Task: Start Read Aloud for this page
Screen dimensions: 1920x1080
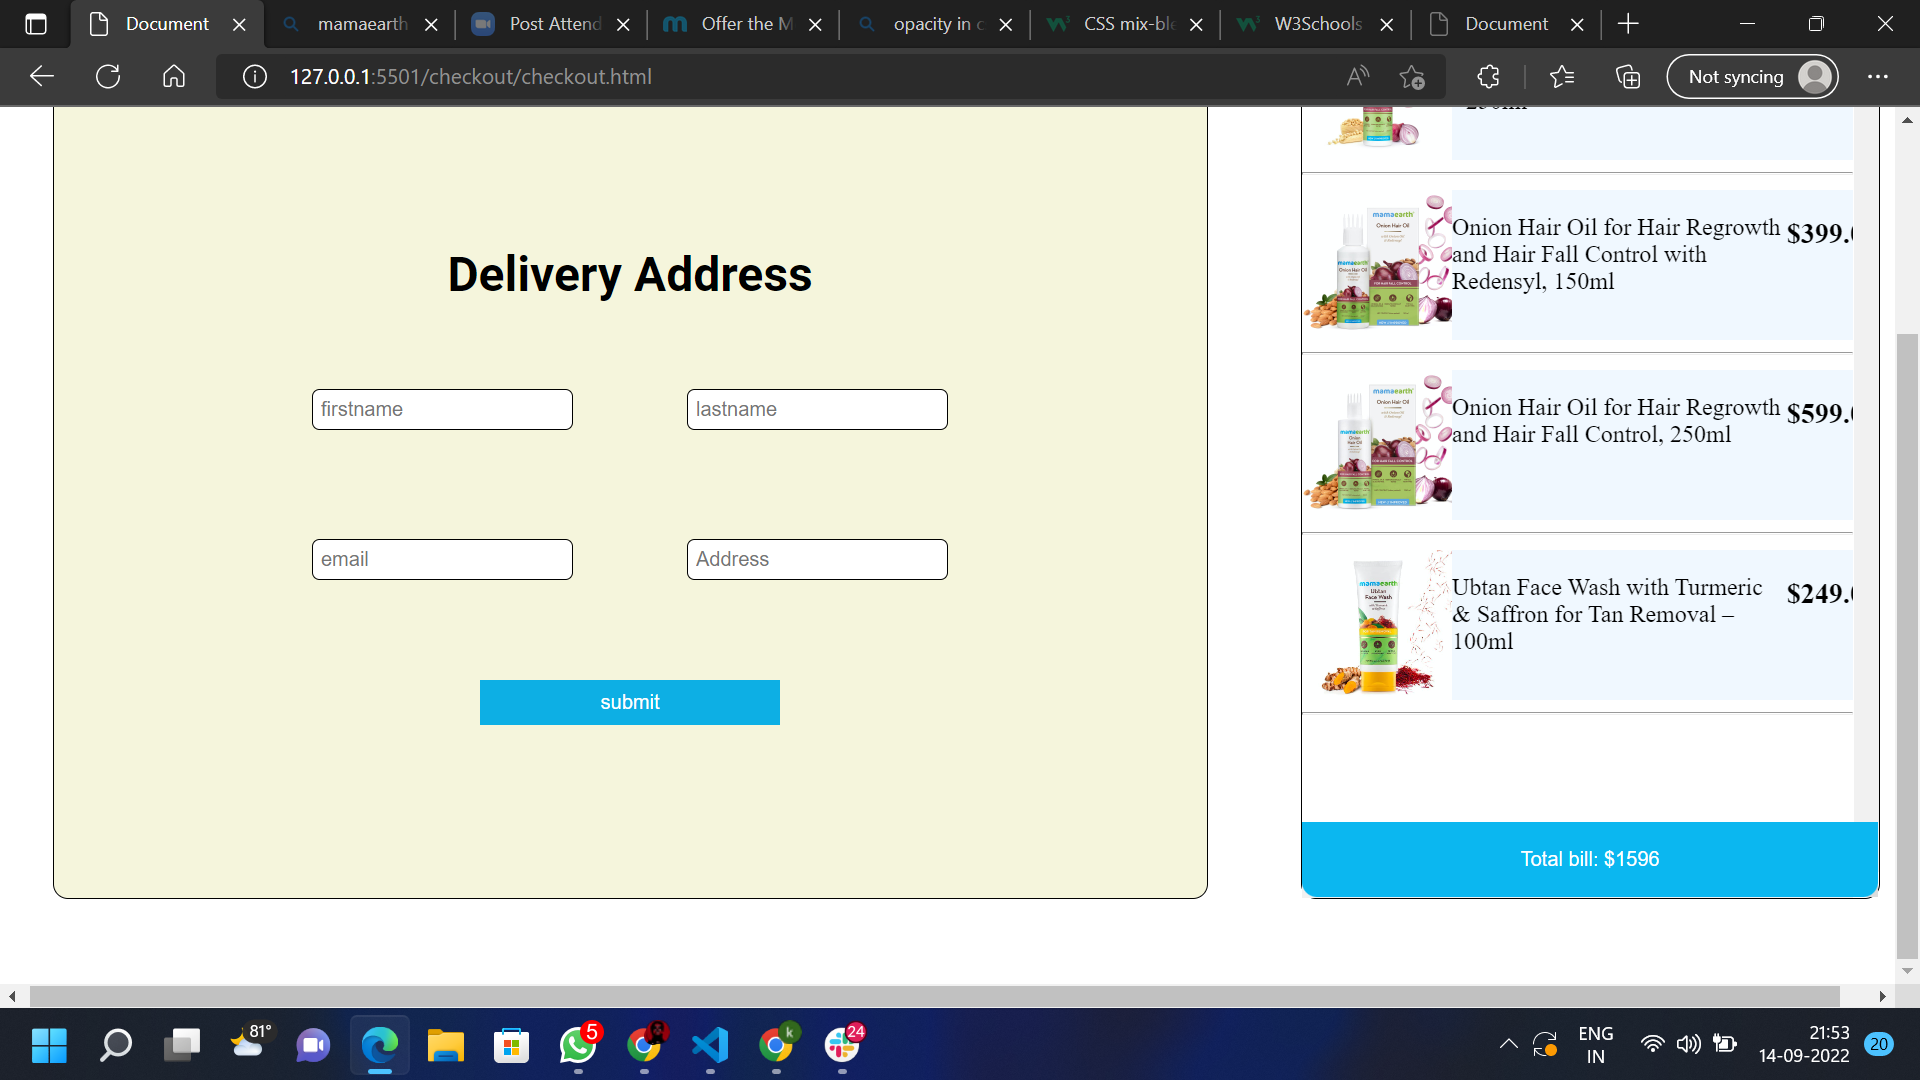Action: tap(1356, 76)
